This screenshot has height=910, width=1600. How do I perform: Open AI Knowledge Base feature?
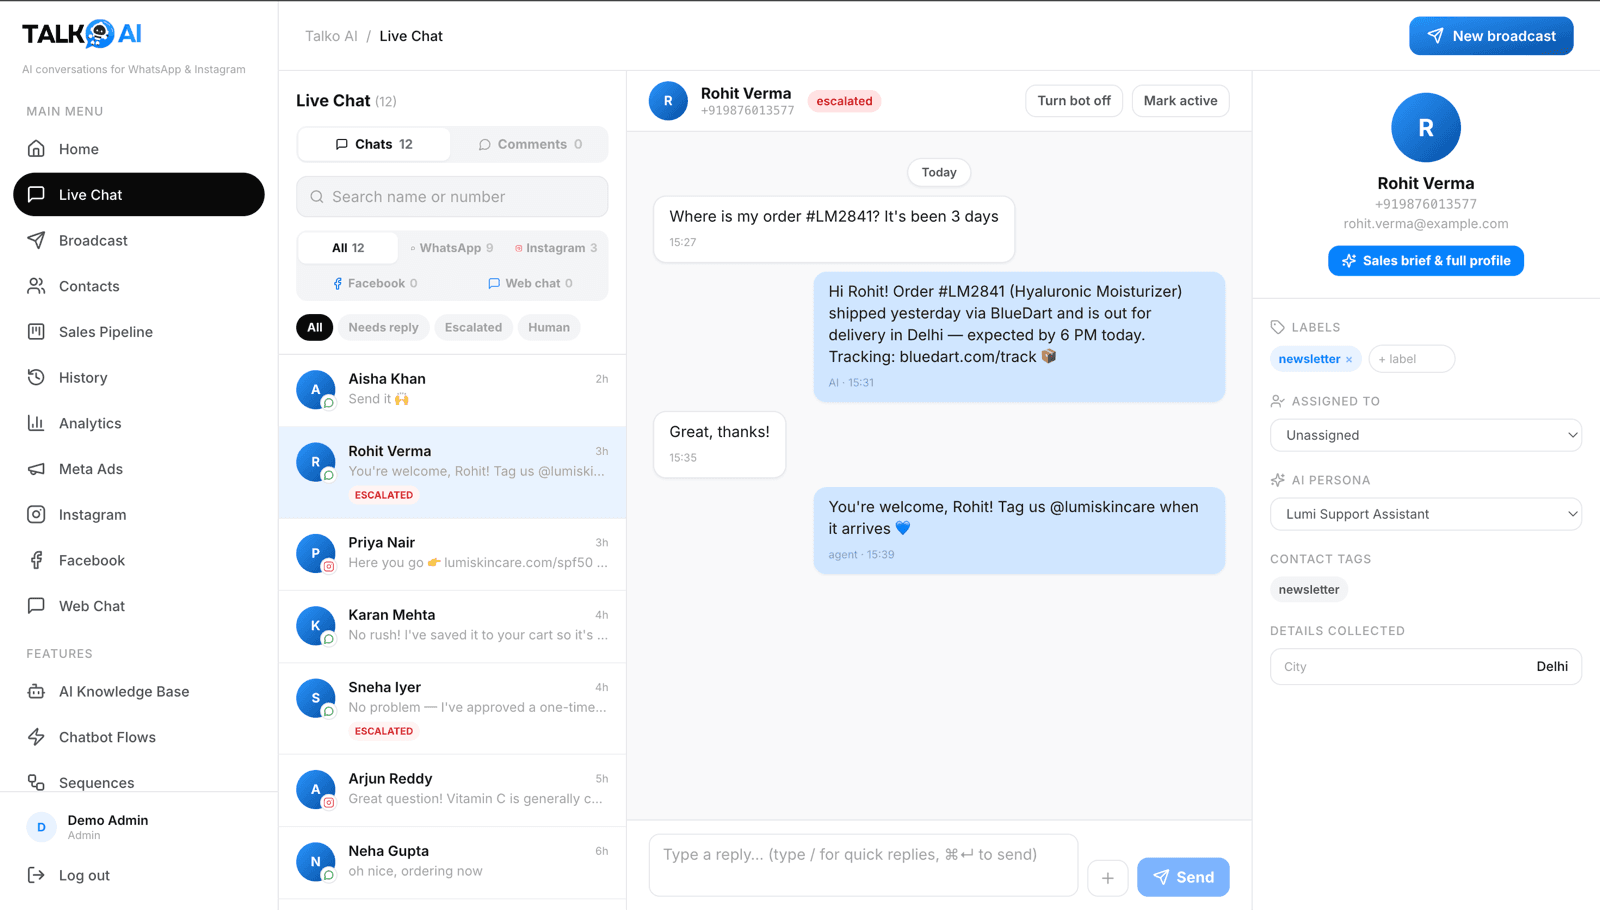(x=139, y=691)
